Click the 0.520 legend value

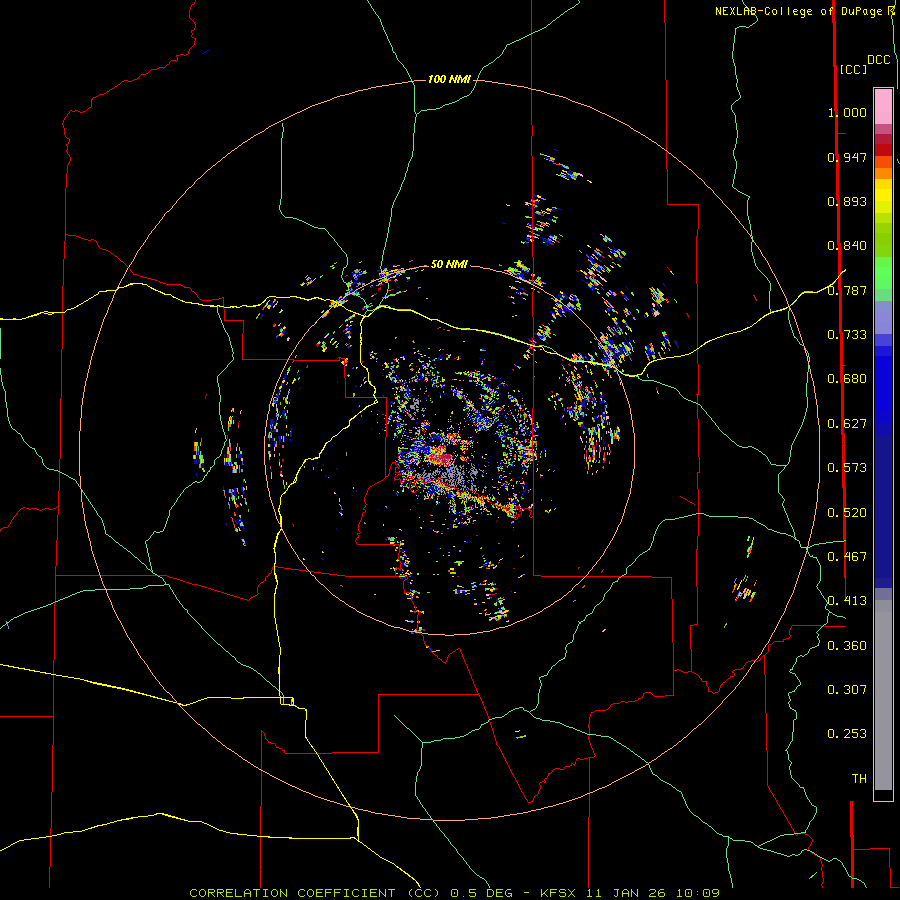pos(847,513)
